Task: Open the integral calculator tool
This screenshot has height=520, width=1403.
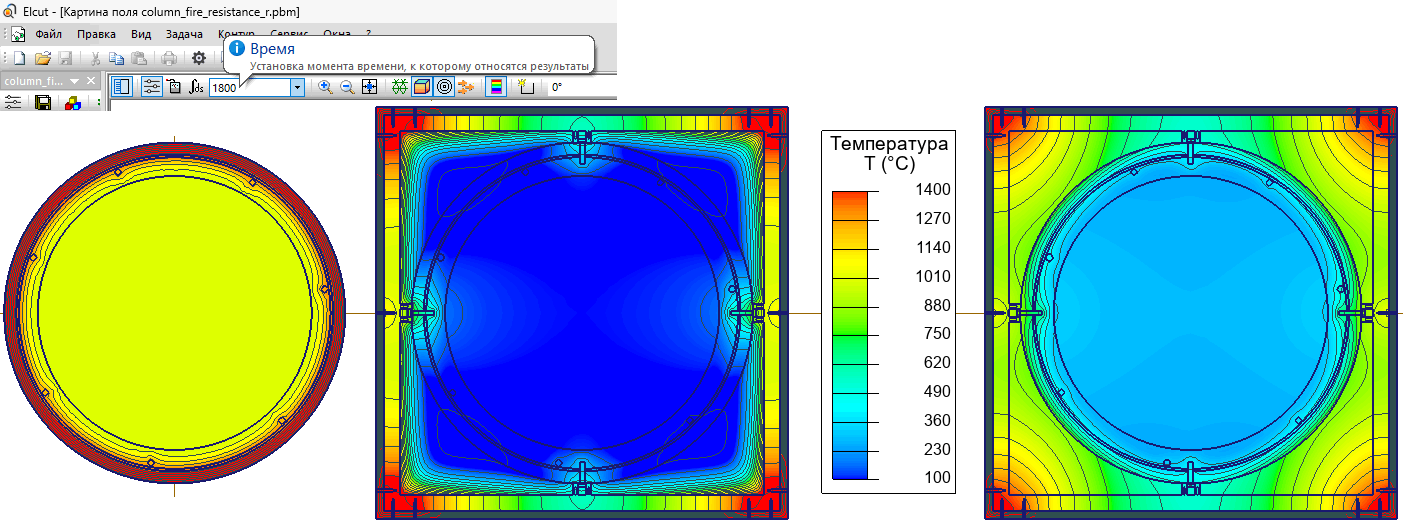Action: [x=196, y=87]
